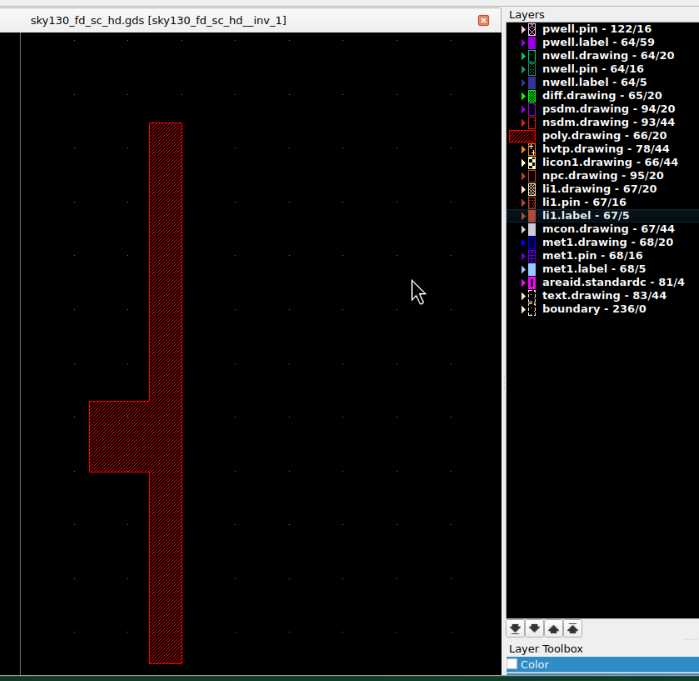Click the poly.drawing layer pattern icon
Viewport: 699px width, 681px height.
tap(522, 136)
